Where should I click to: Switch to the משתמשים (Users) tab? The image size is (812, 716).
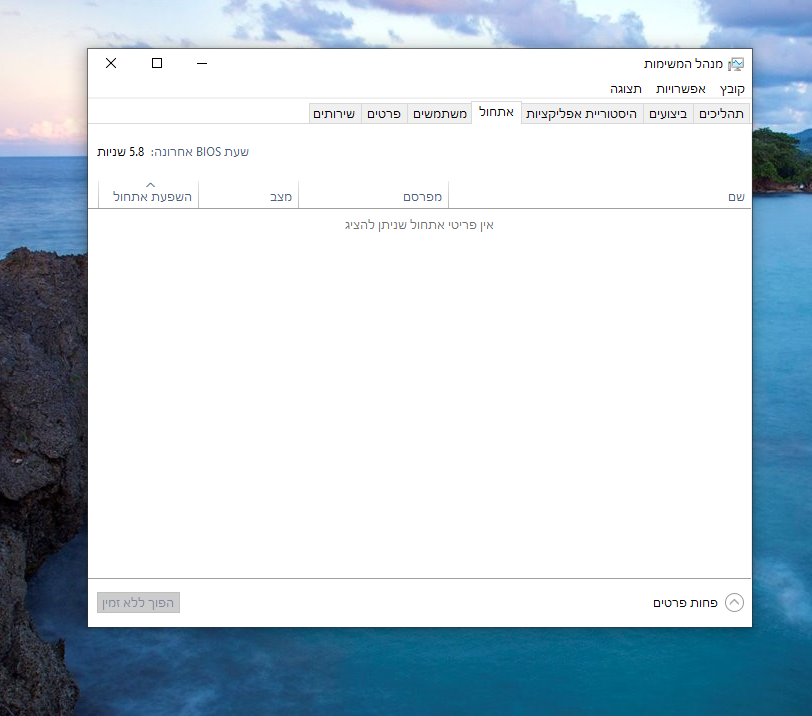[440, 113]
